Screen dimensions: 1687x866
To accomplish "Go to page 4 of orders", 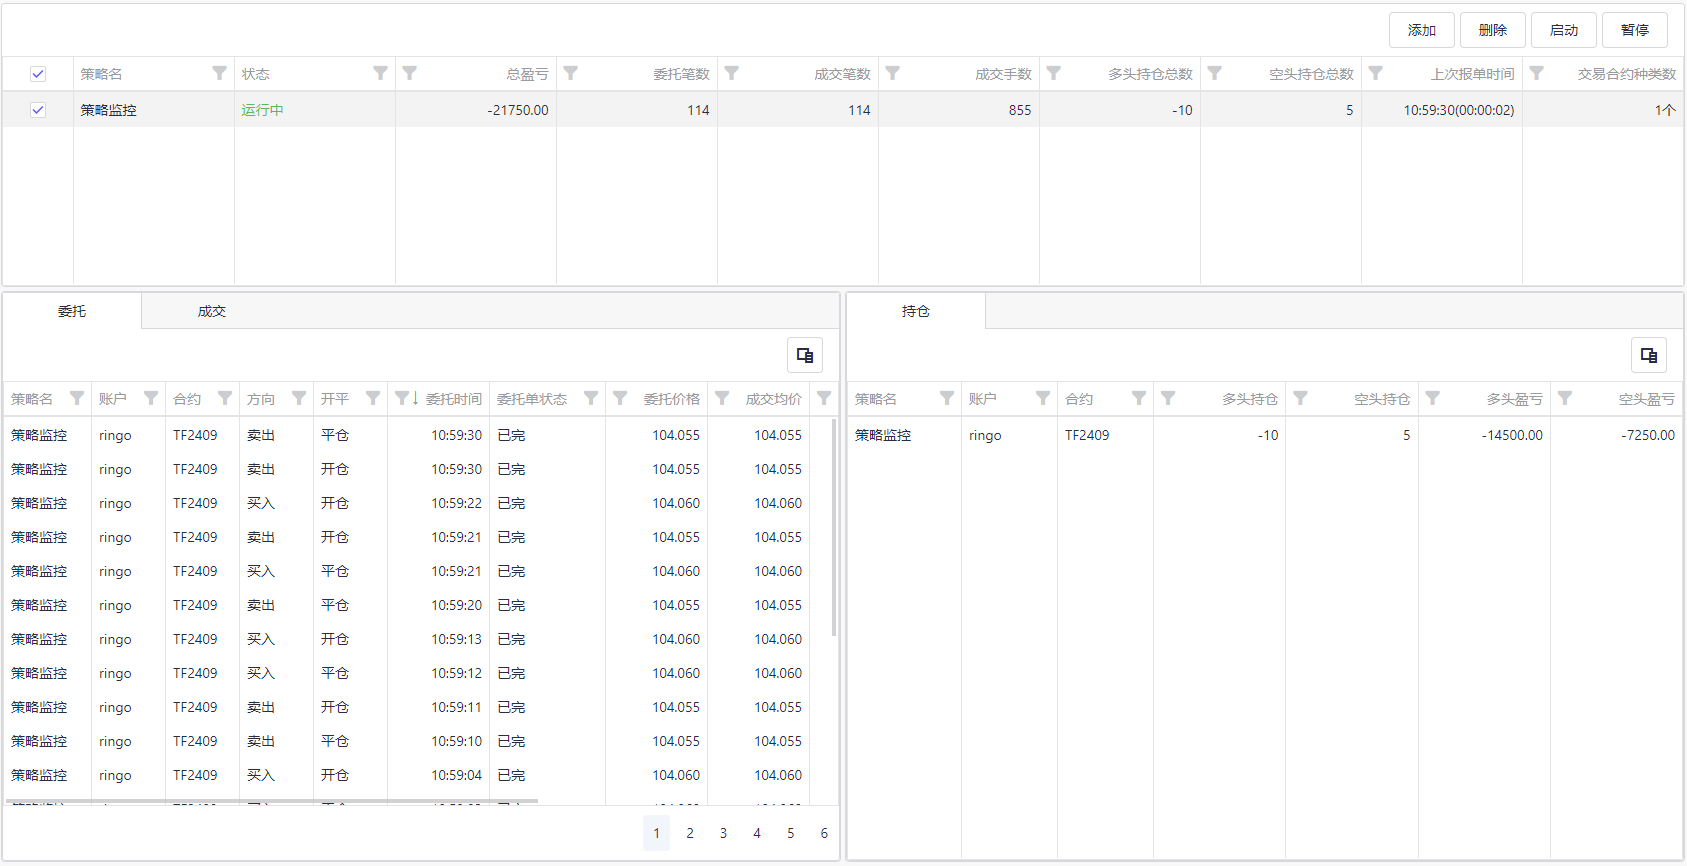I will [757, 833].
